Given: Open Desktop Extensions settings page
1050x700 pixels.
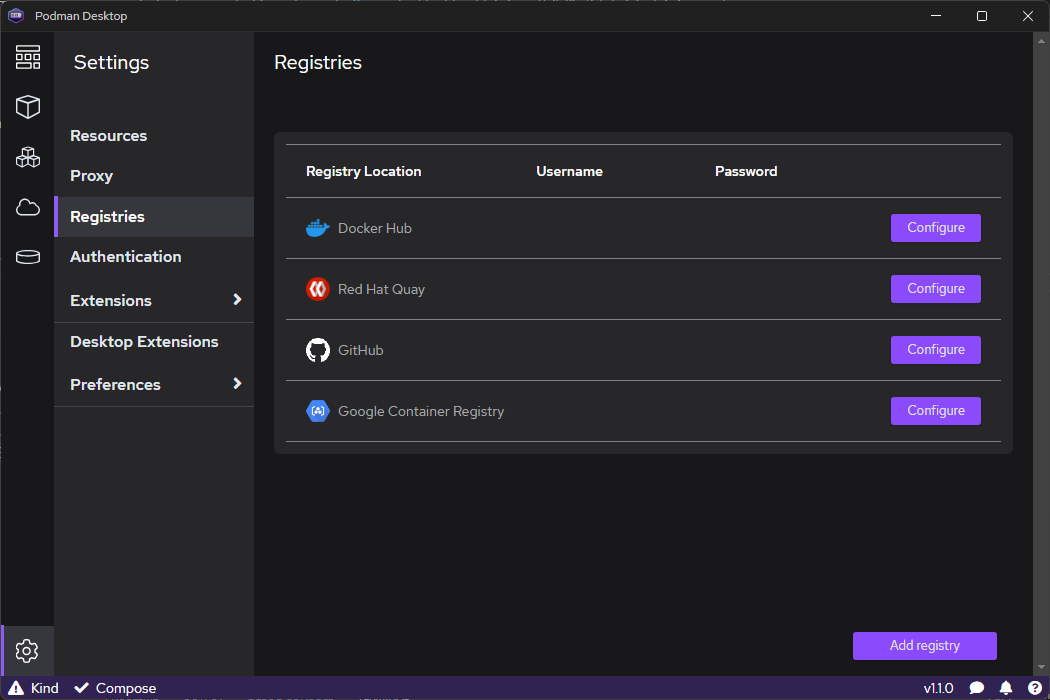Looking at the screenshot, I should click(x=144, y=342).
